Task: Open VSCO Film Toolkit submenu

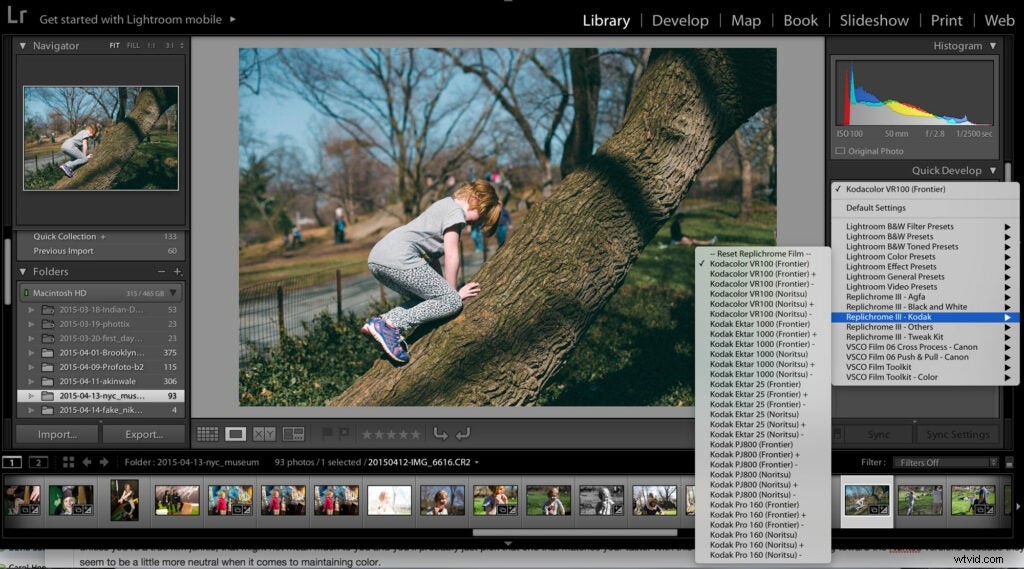Action: point(925,367)
